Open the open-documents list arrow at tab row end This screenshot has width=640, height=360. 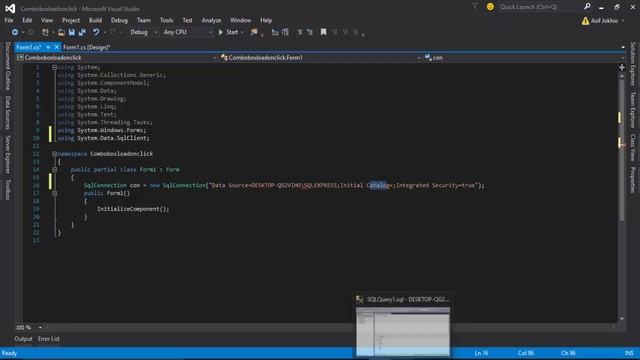(623, 47)
